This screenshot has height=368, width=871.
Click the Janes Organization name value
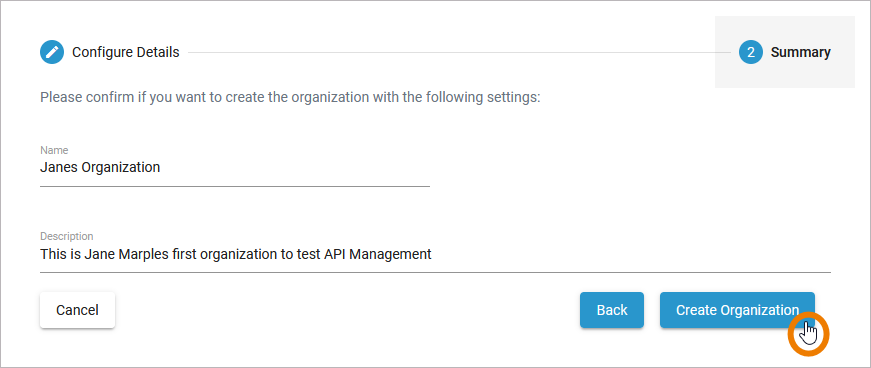100,167
